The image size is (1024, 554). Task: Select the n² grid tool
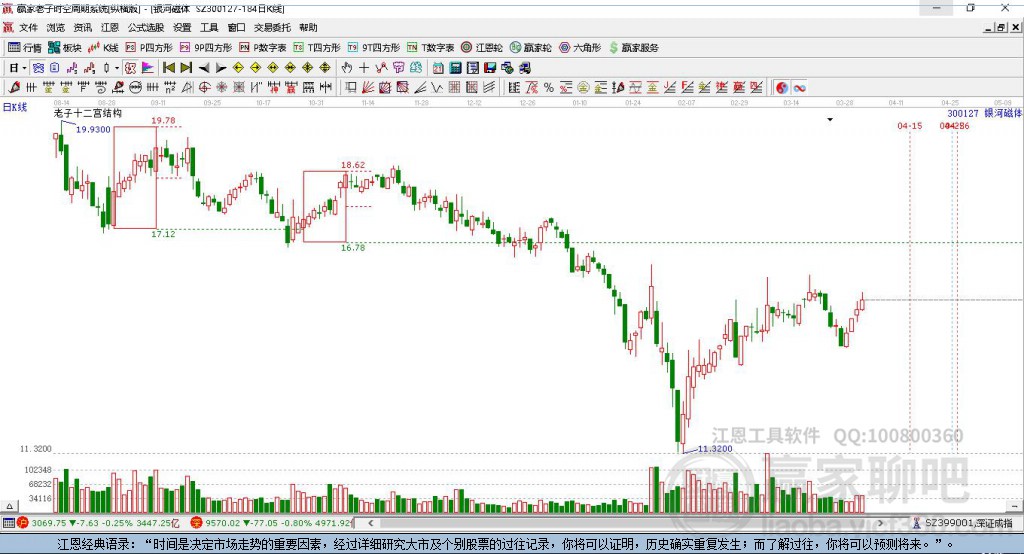pos(170,88)
